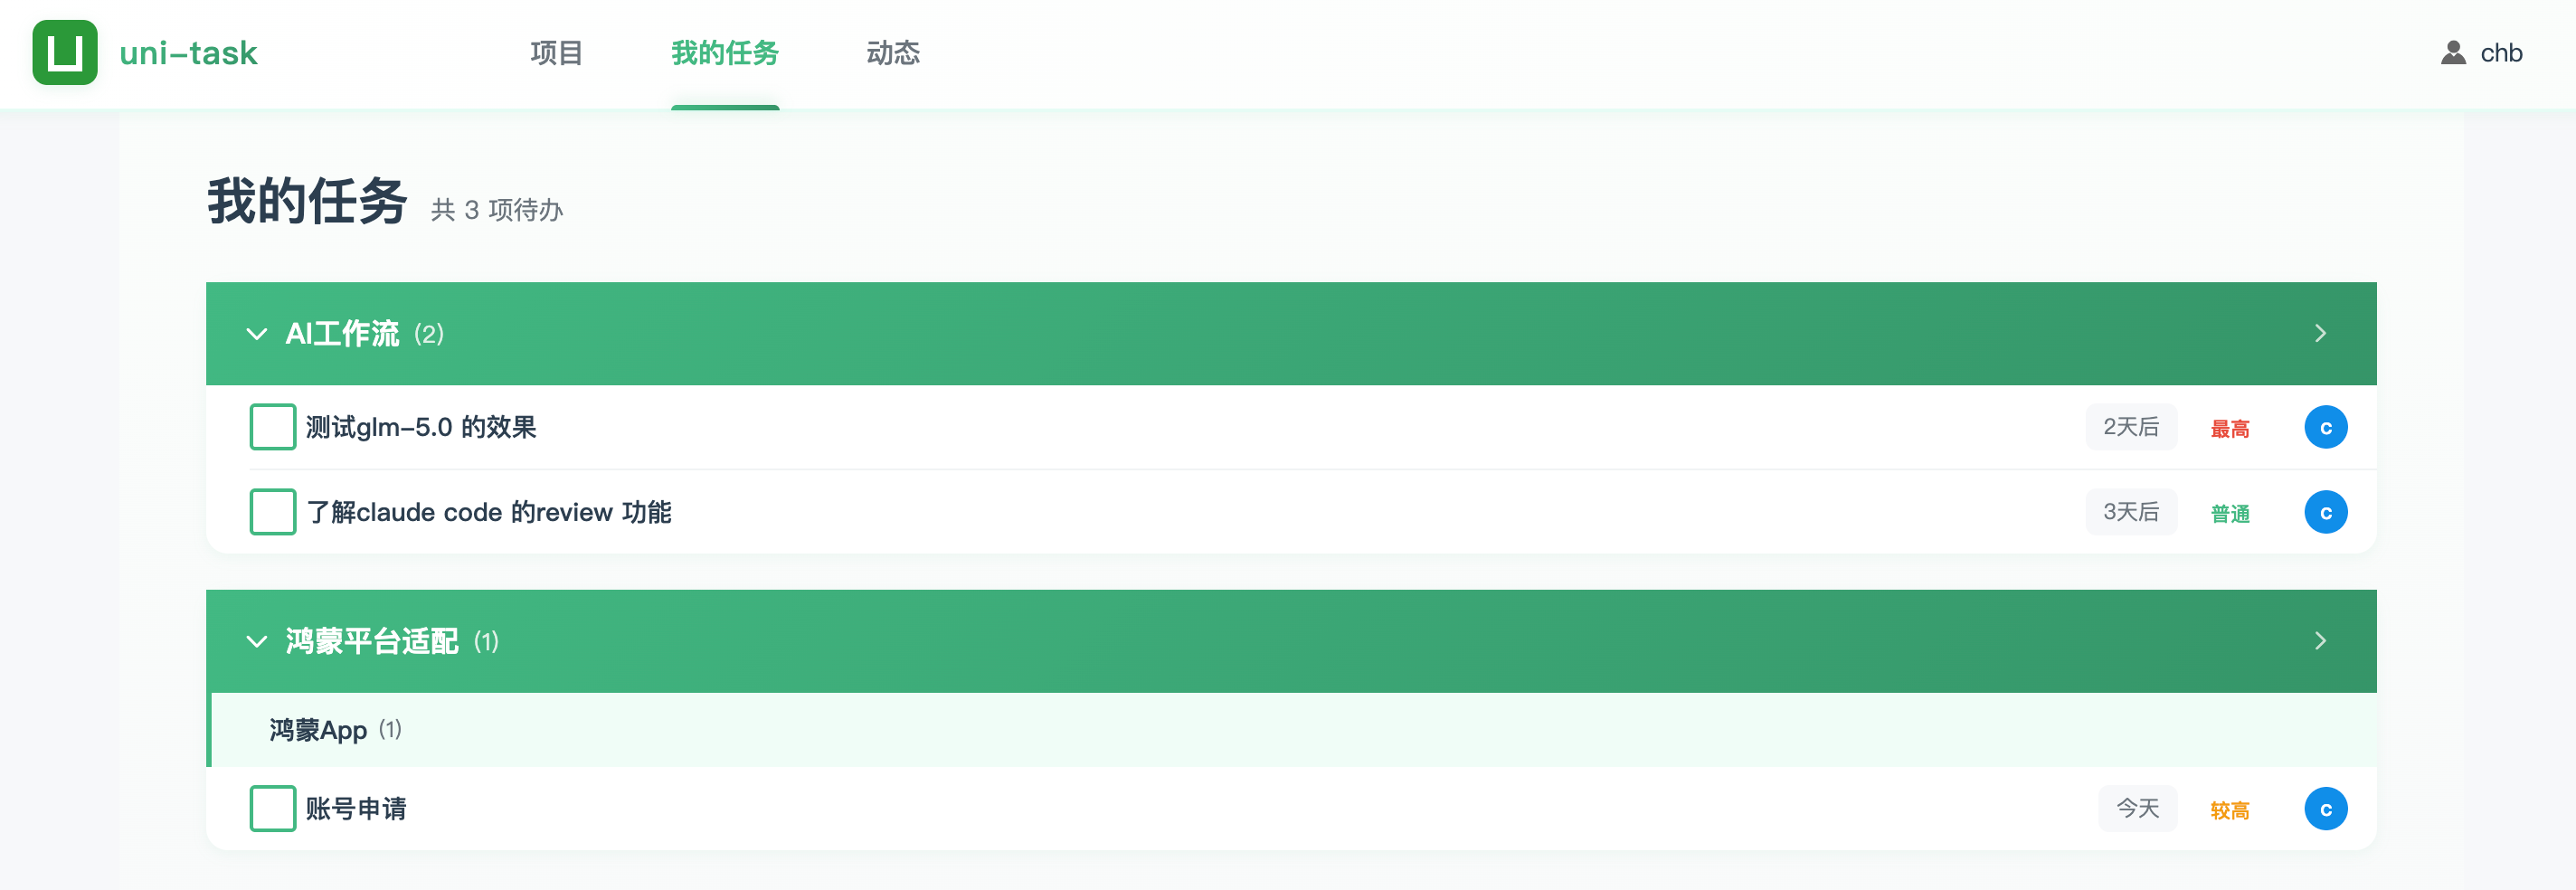Click assignee avatar on 测试glm-5.0 task
The image size is (2576, 890).
coord(2325,427)
